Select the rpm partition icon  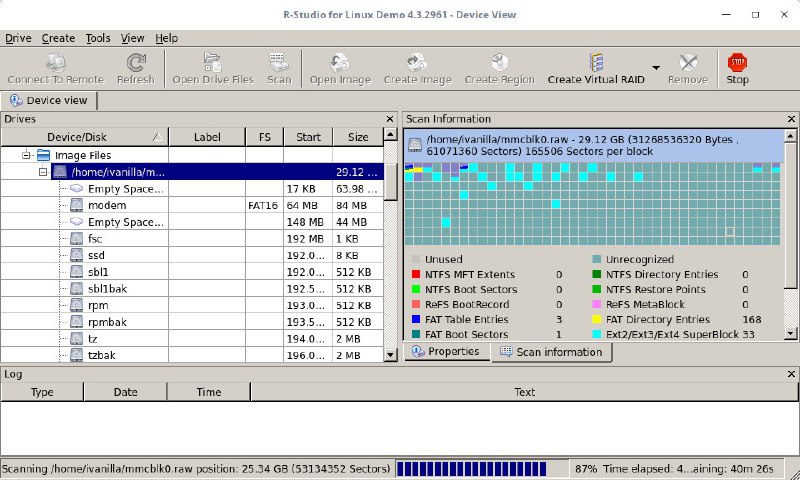[x=77, y=305]
